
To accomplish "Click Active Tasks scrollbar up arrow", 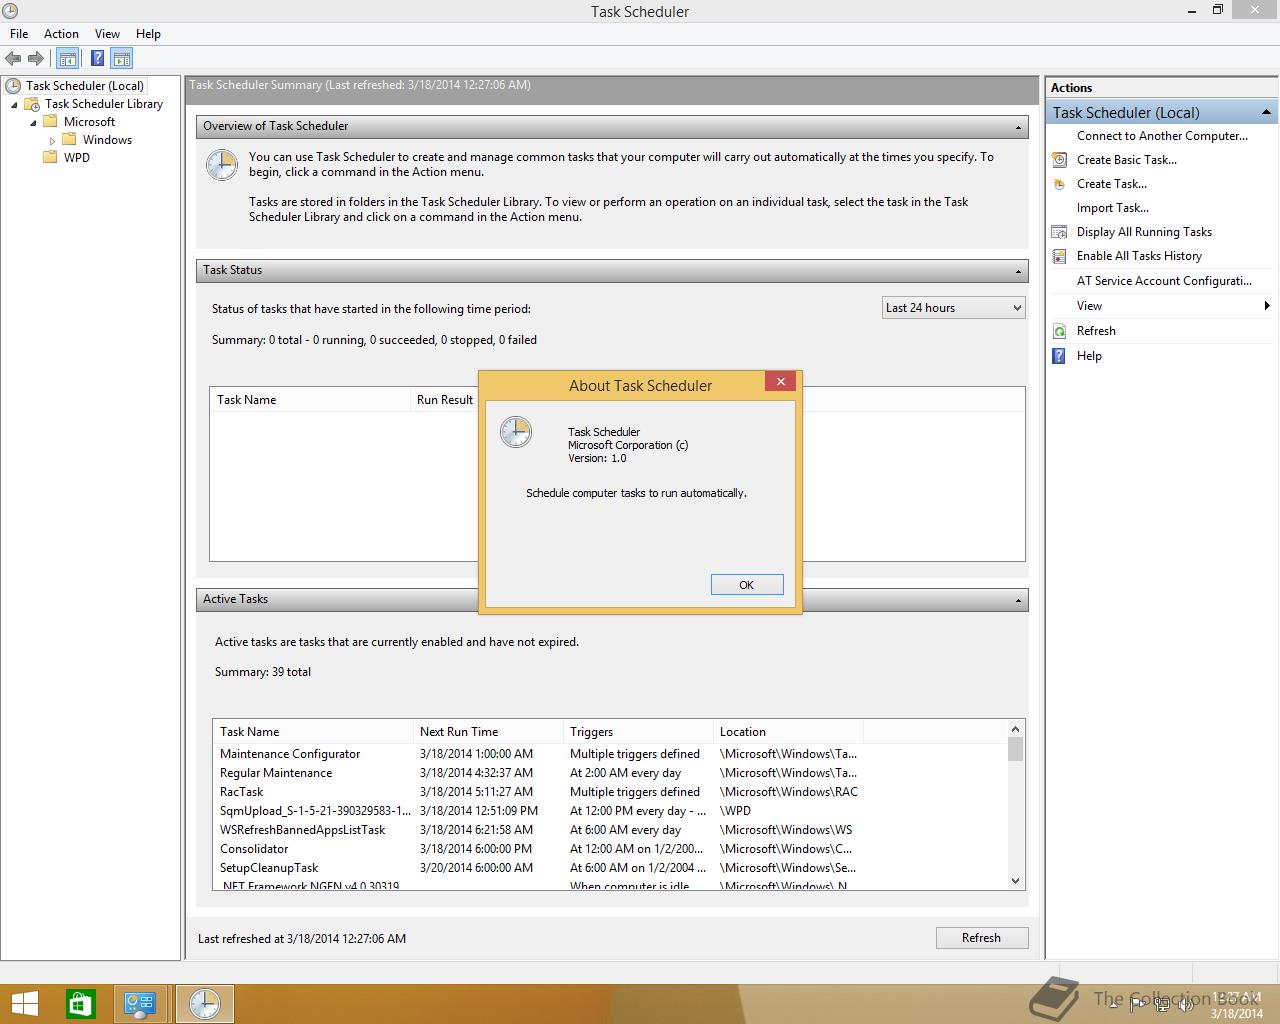I will (x=1016, y=729).
